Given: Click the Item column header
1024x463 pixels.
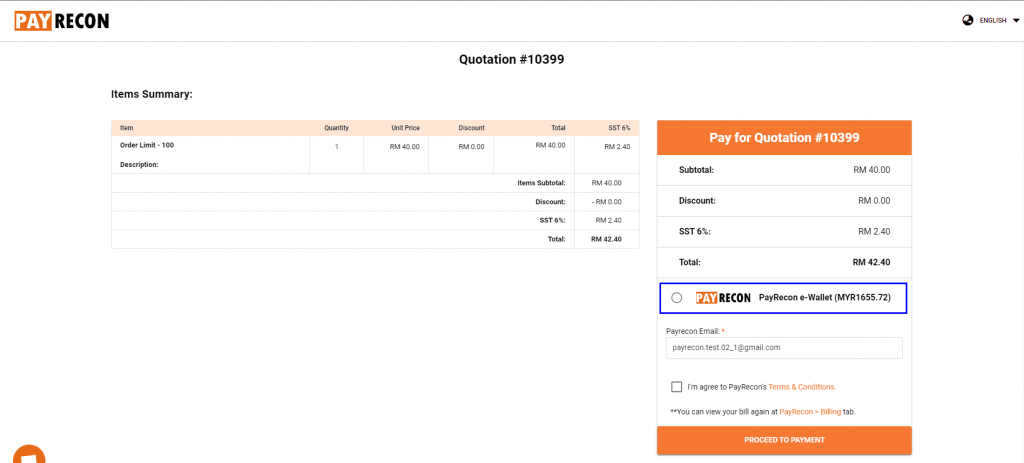Looking at the screenshot, I should [x=127, y=128].
